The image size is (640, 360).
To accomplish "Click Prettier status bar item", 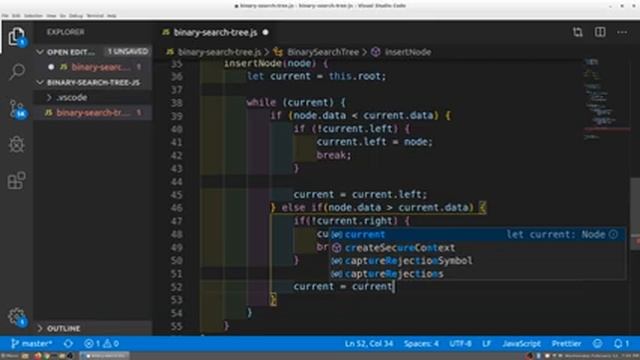I will pos(566,344).
